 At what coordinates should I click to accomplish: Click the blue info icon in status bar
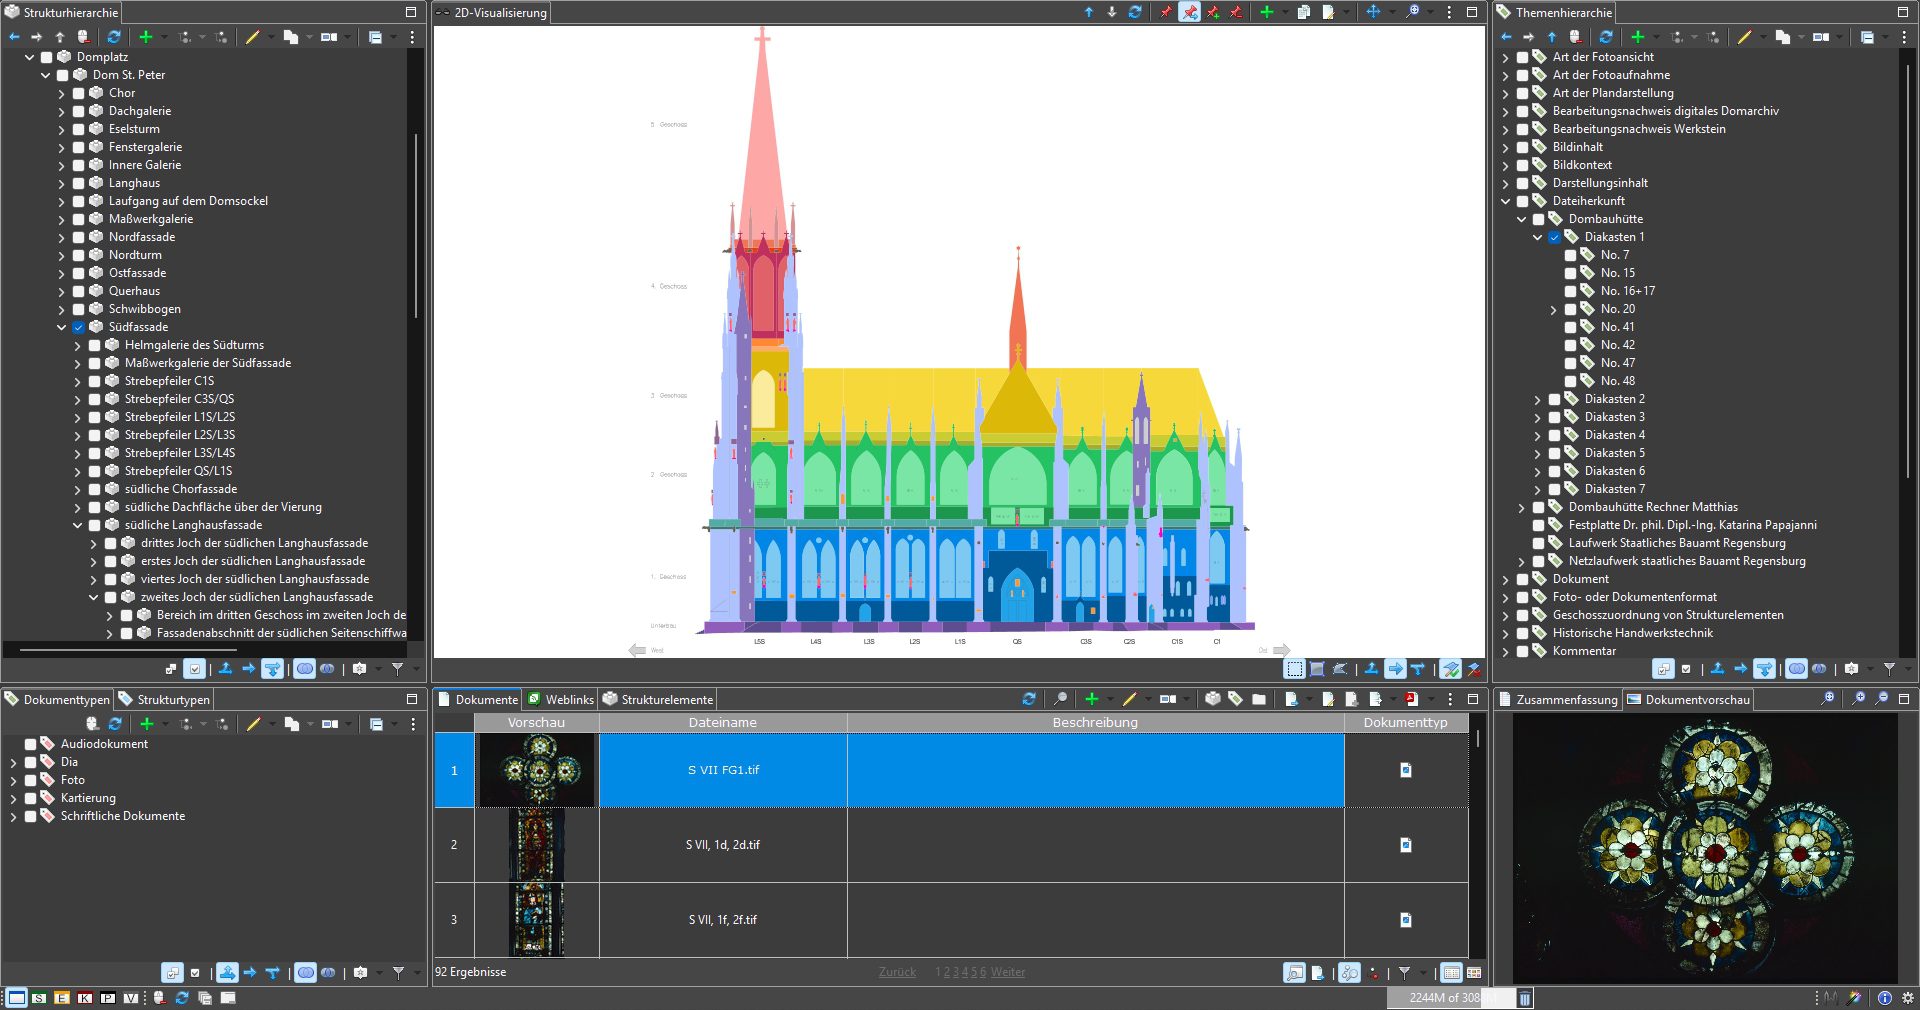1884,998
